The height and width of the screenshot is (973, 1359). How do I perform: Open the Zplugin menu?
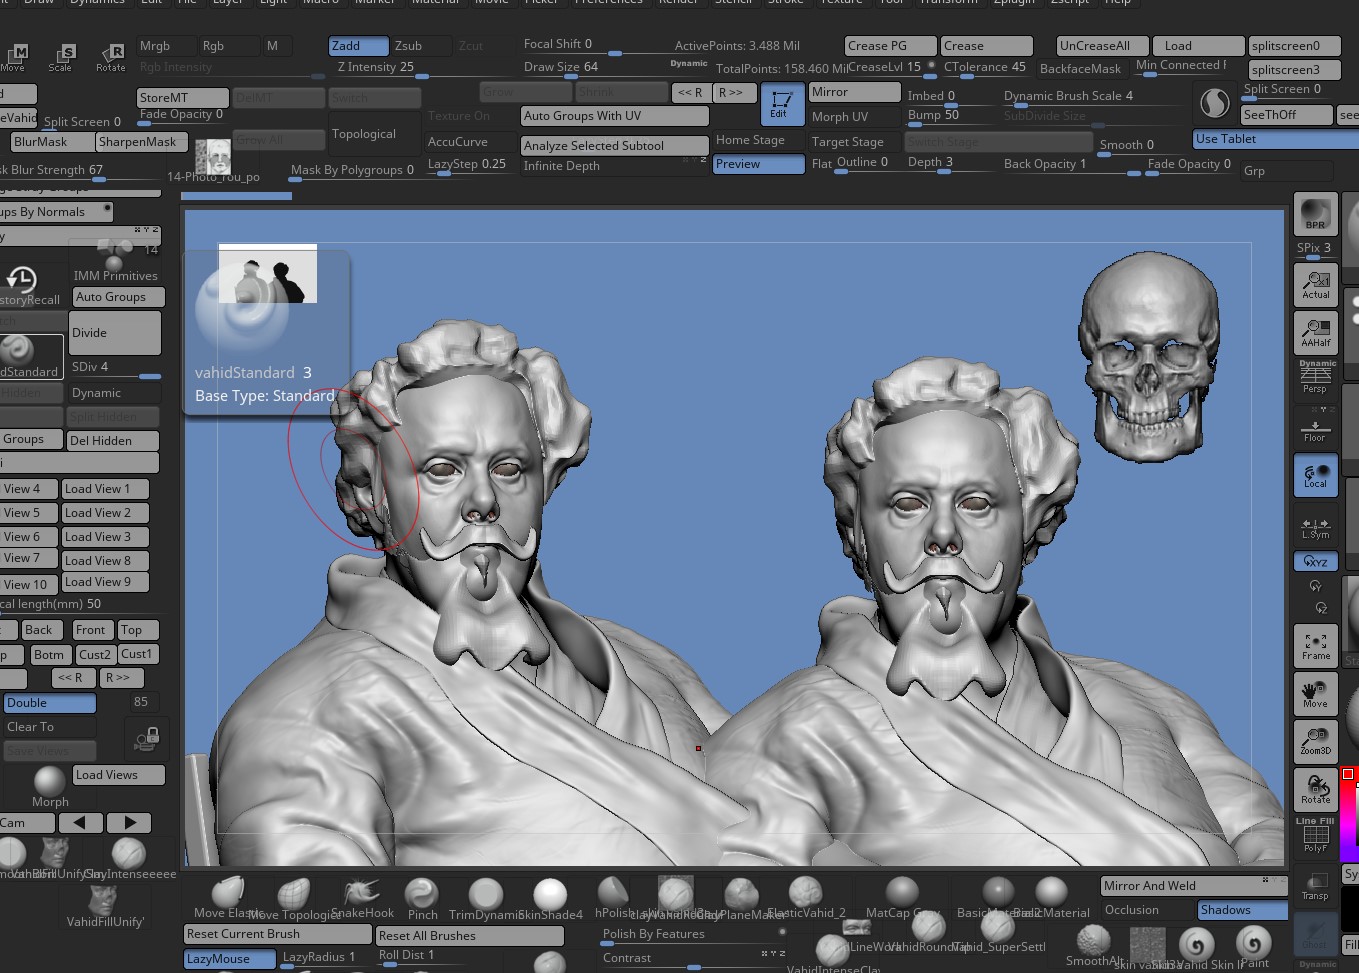1015,3
